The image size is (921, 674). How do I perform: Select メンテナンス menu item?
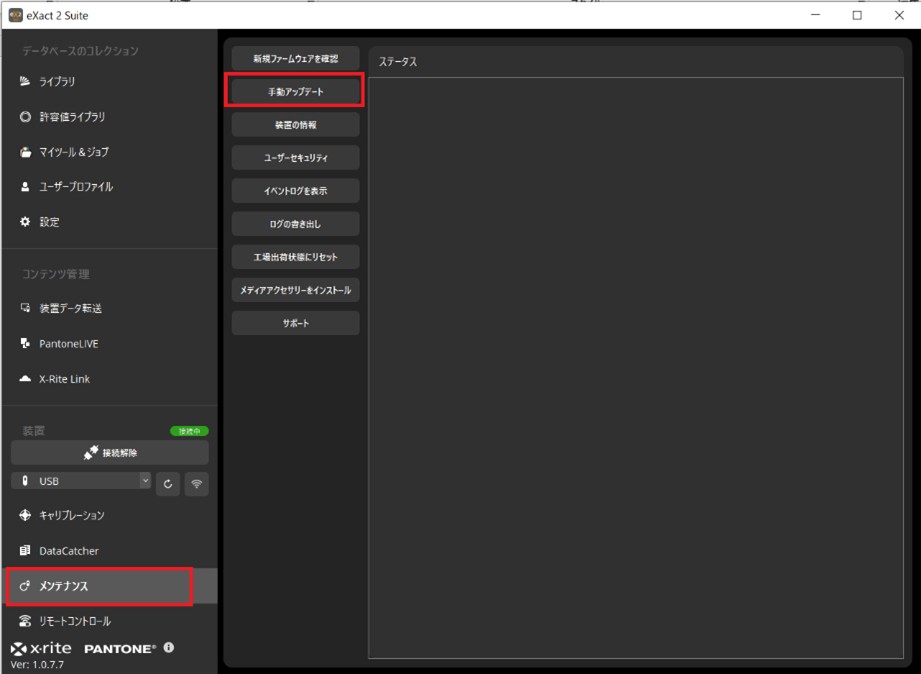click(x=109, y=586)
